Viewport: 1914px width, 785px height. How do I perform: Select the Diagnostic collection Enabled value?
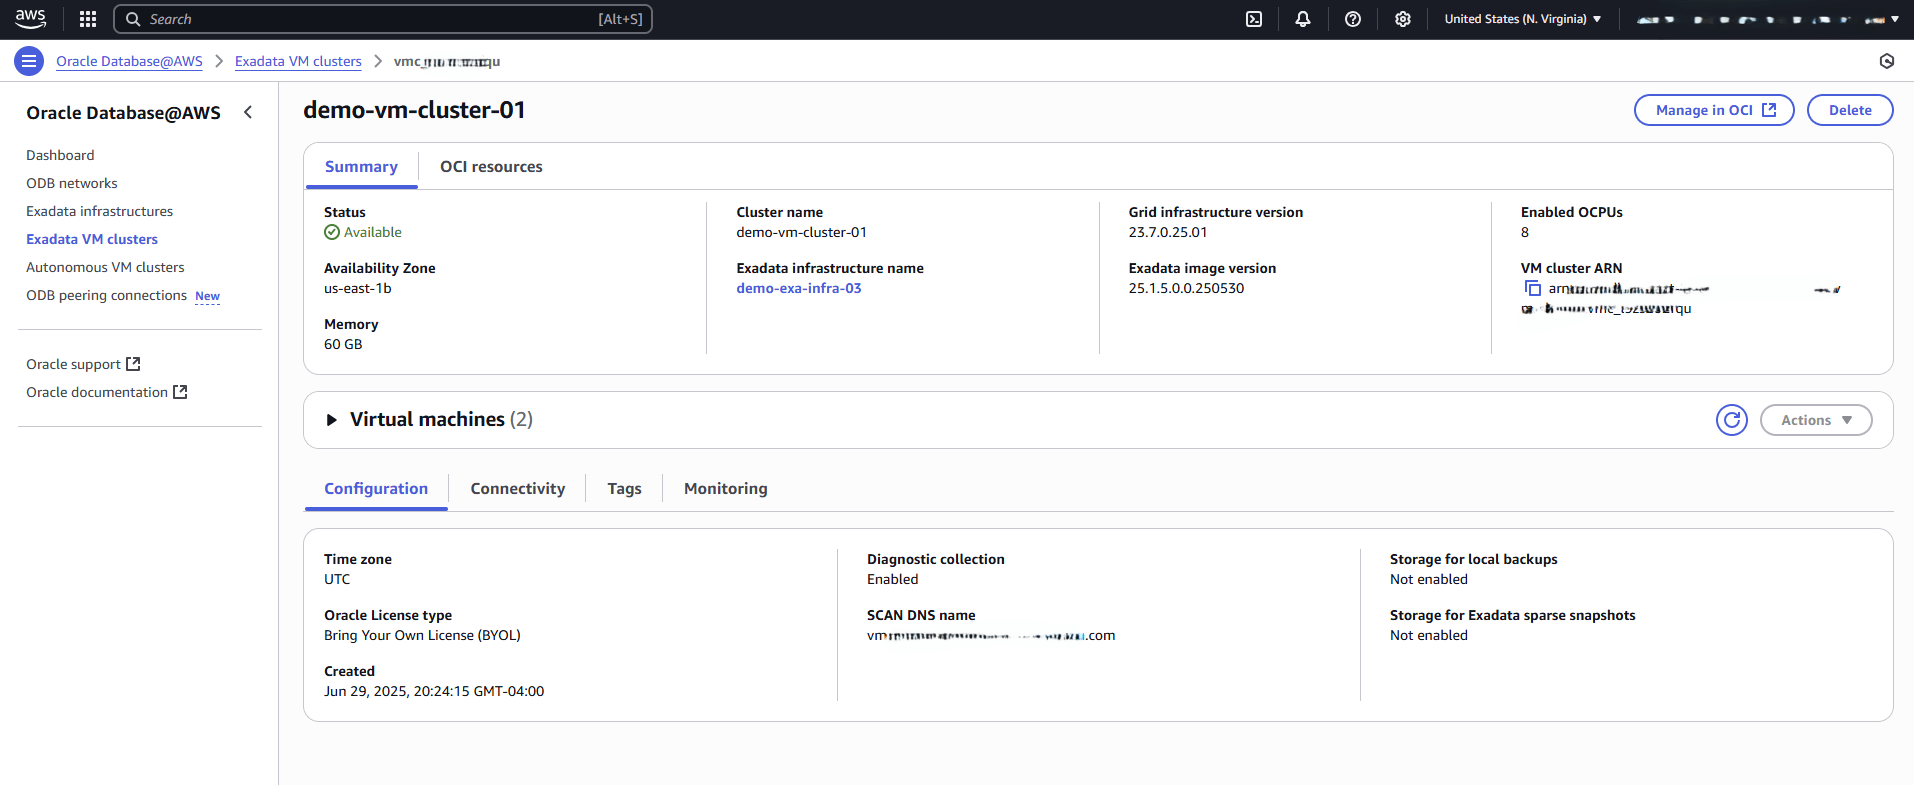tap(892, 579)
